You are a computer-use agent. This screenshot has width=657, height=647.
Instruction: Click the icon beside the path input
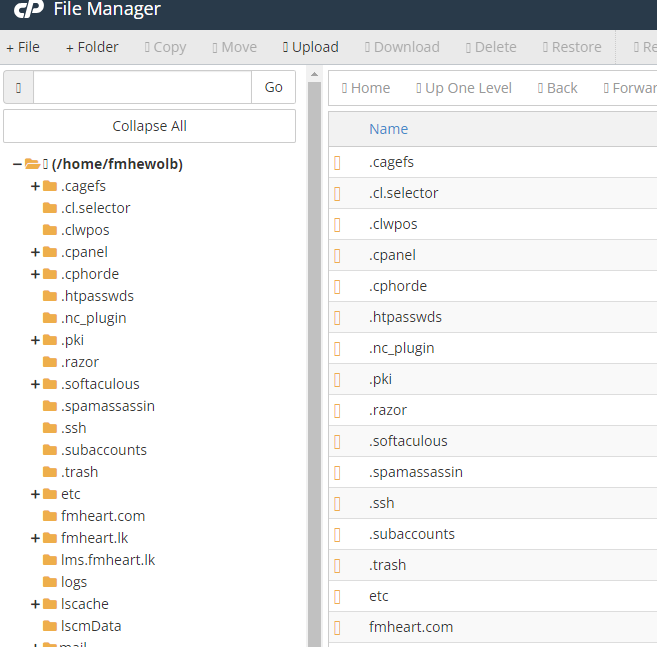(18, 87)
